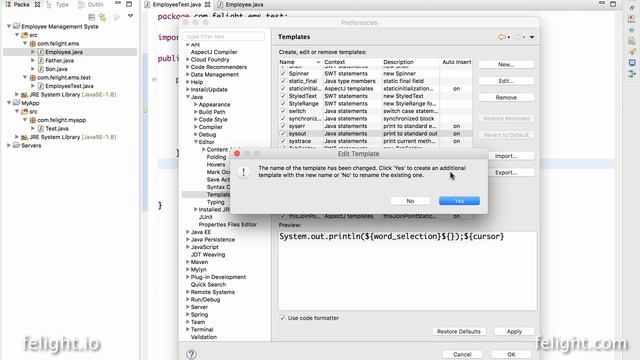Click No in the Edit Template dialog
The width and height of the screenshot is (640, 360).
(410, 201)
